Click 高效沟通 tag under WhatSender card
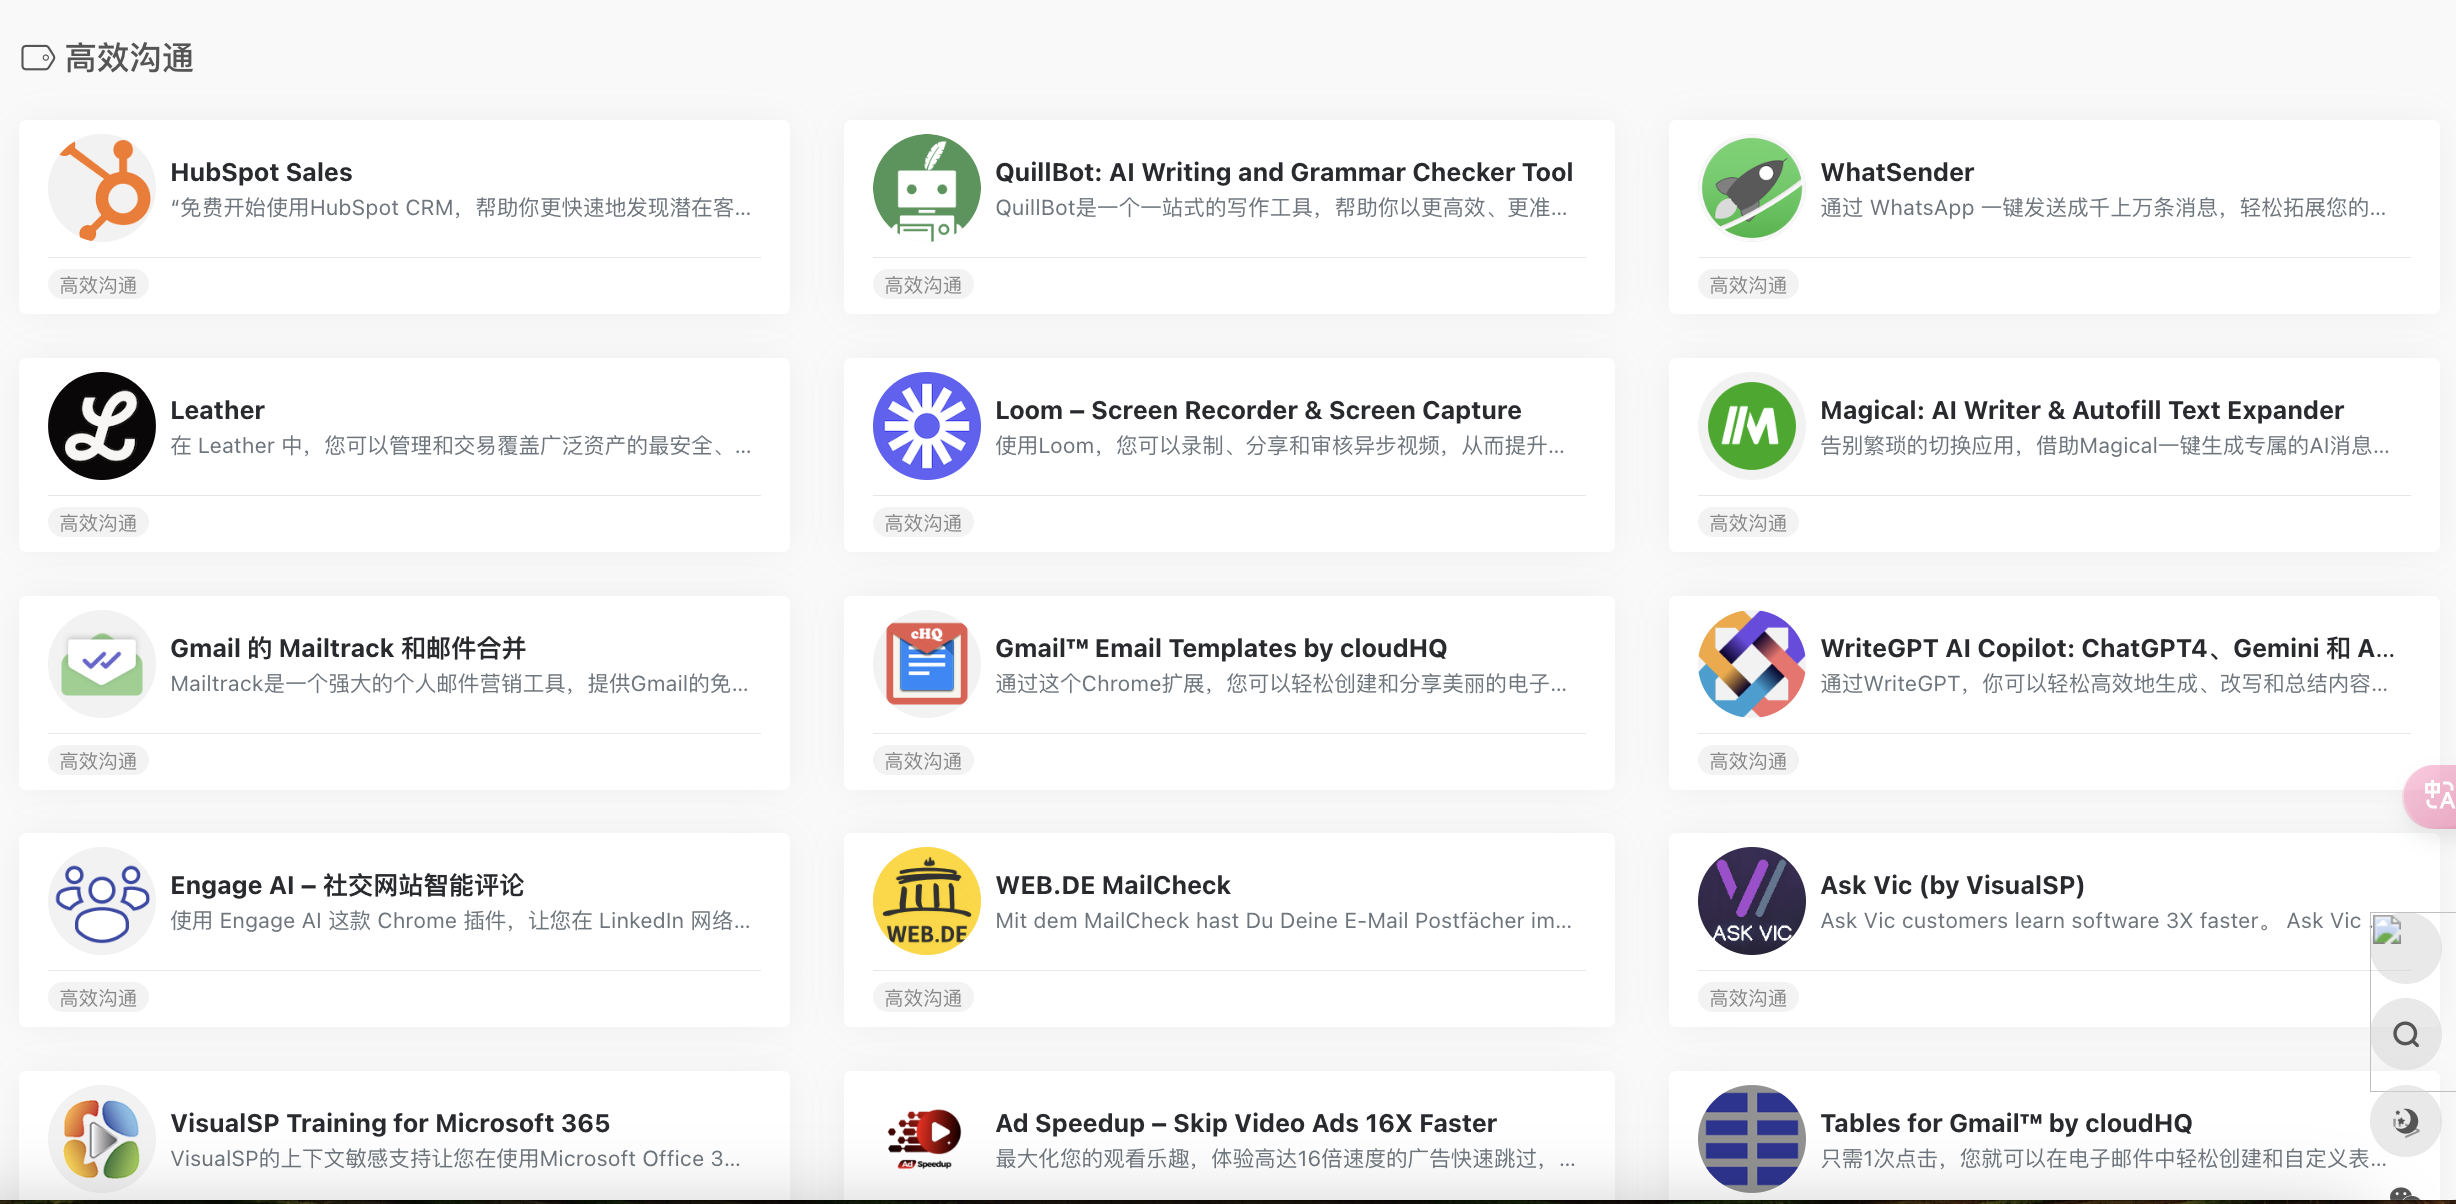Image resolution: width=2456 pixels, height=1204 pixels. (1748, 285)
